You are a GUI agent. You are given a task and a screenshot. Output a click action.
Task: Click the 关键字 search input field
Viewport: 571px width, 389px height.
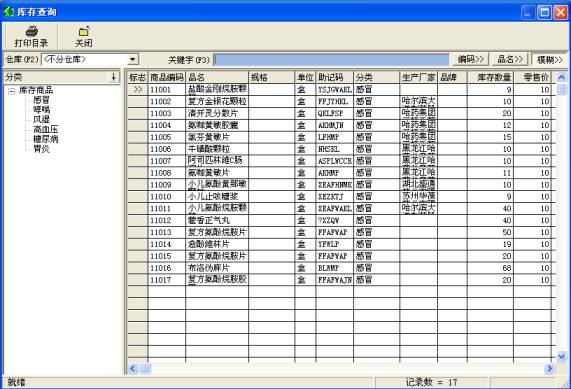click(x=331, y=59)
